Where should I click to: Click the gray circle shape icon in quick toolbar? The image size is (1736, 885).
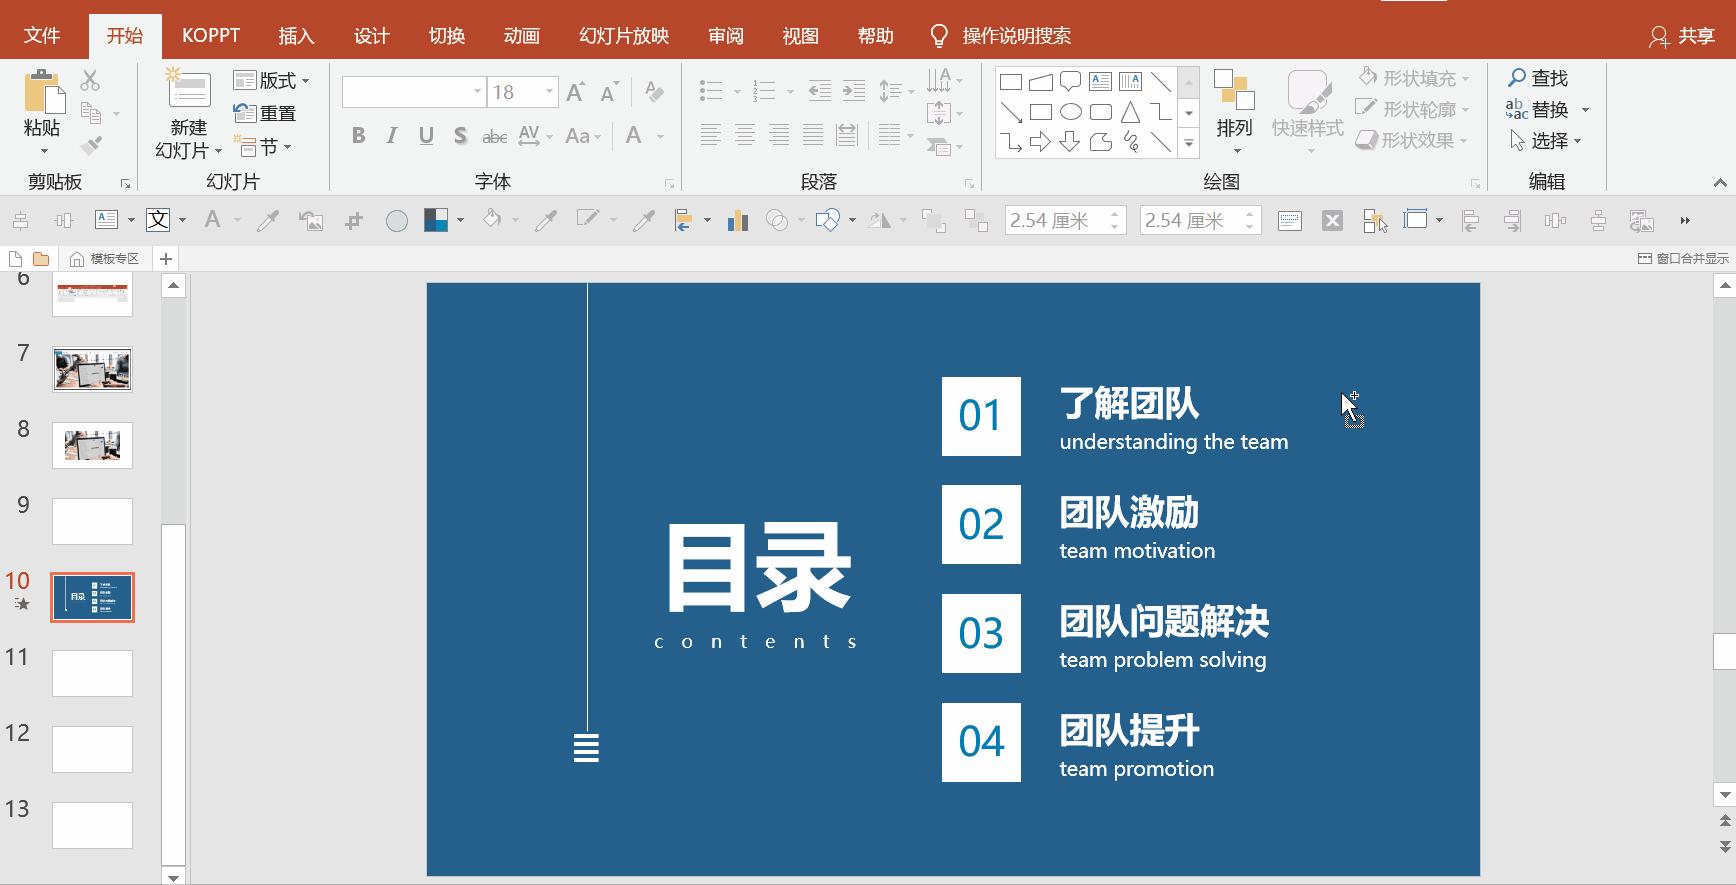point(397,221)
